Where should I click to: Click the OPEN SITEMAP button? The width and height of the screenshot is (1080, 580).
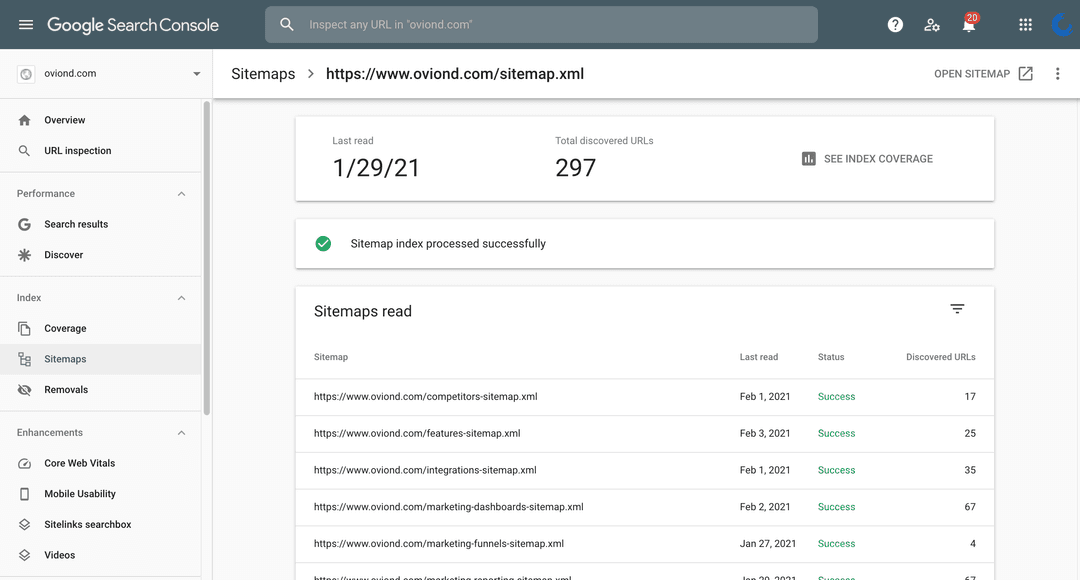click(x=983, y=74)
